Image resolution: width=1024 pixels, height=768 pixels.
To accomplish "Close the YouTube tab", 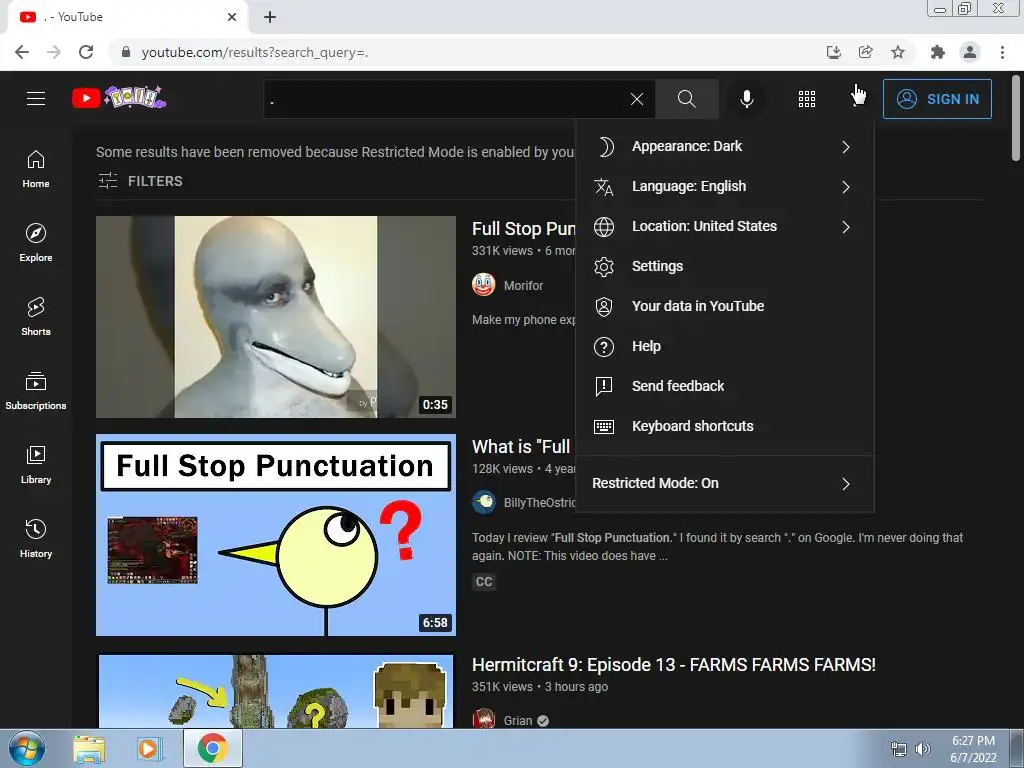I will [232, 17].
